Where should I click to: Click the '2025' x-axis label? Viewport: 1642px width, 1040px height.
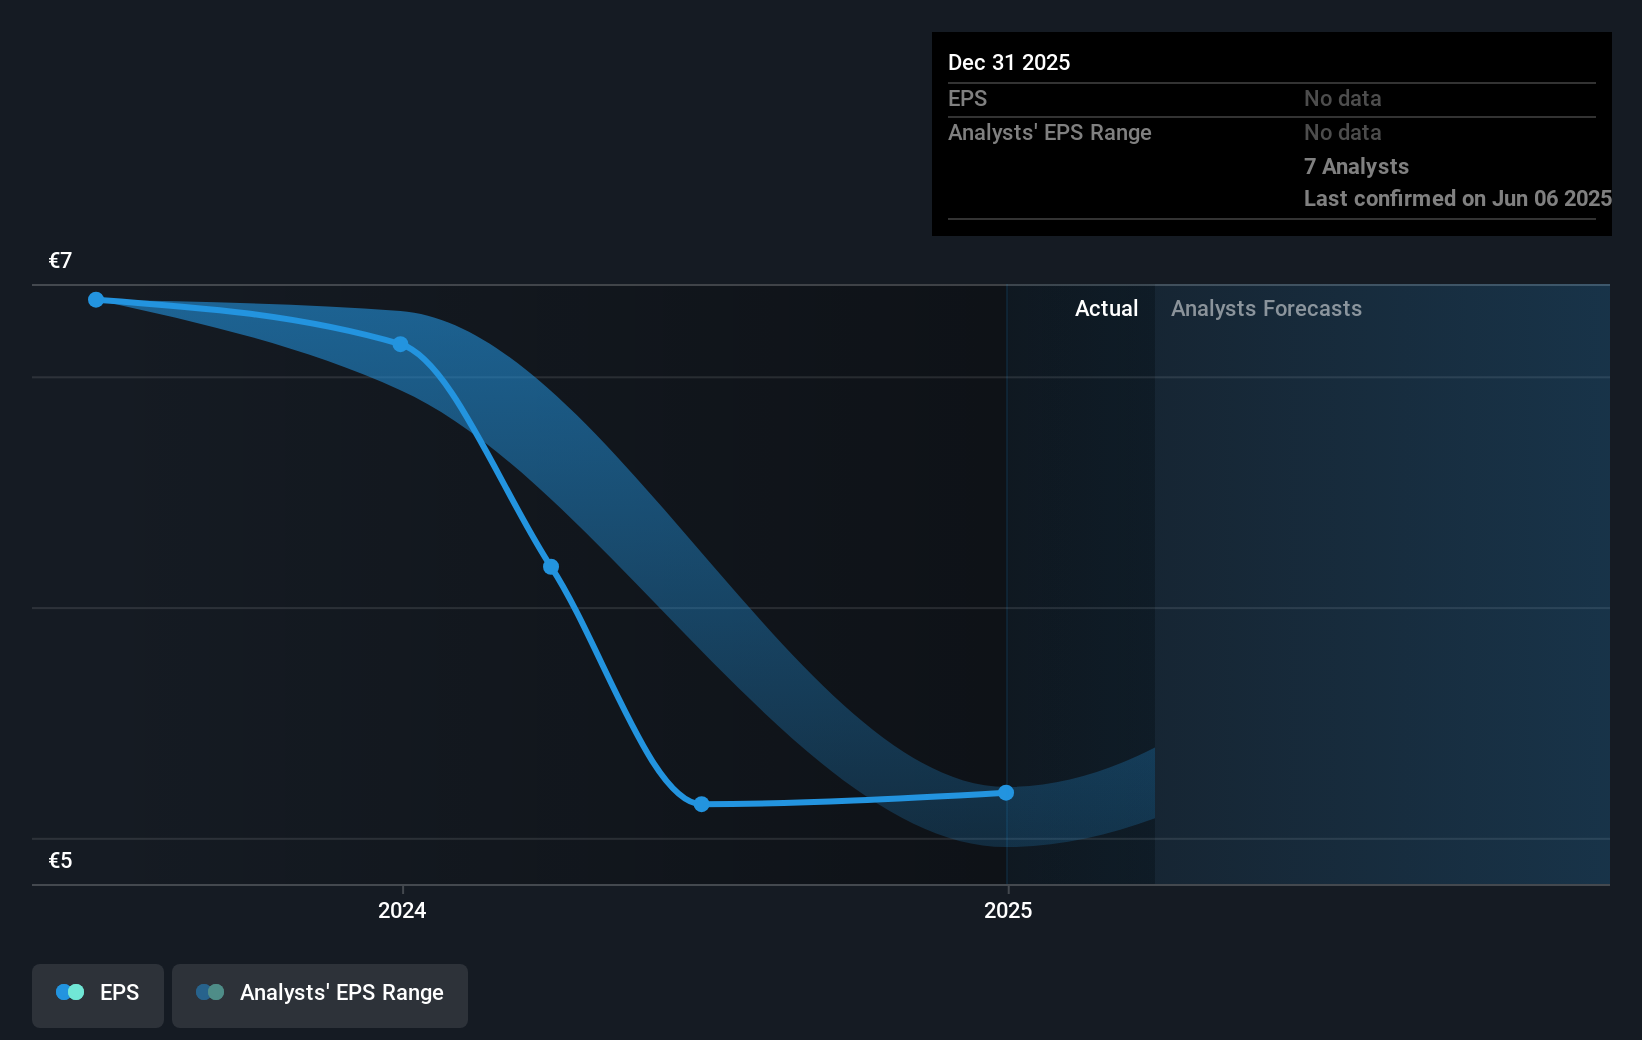pyautogui.click(x=1008, y=910)
